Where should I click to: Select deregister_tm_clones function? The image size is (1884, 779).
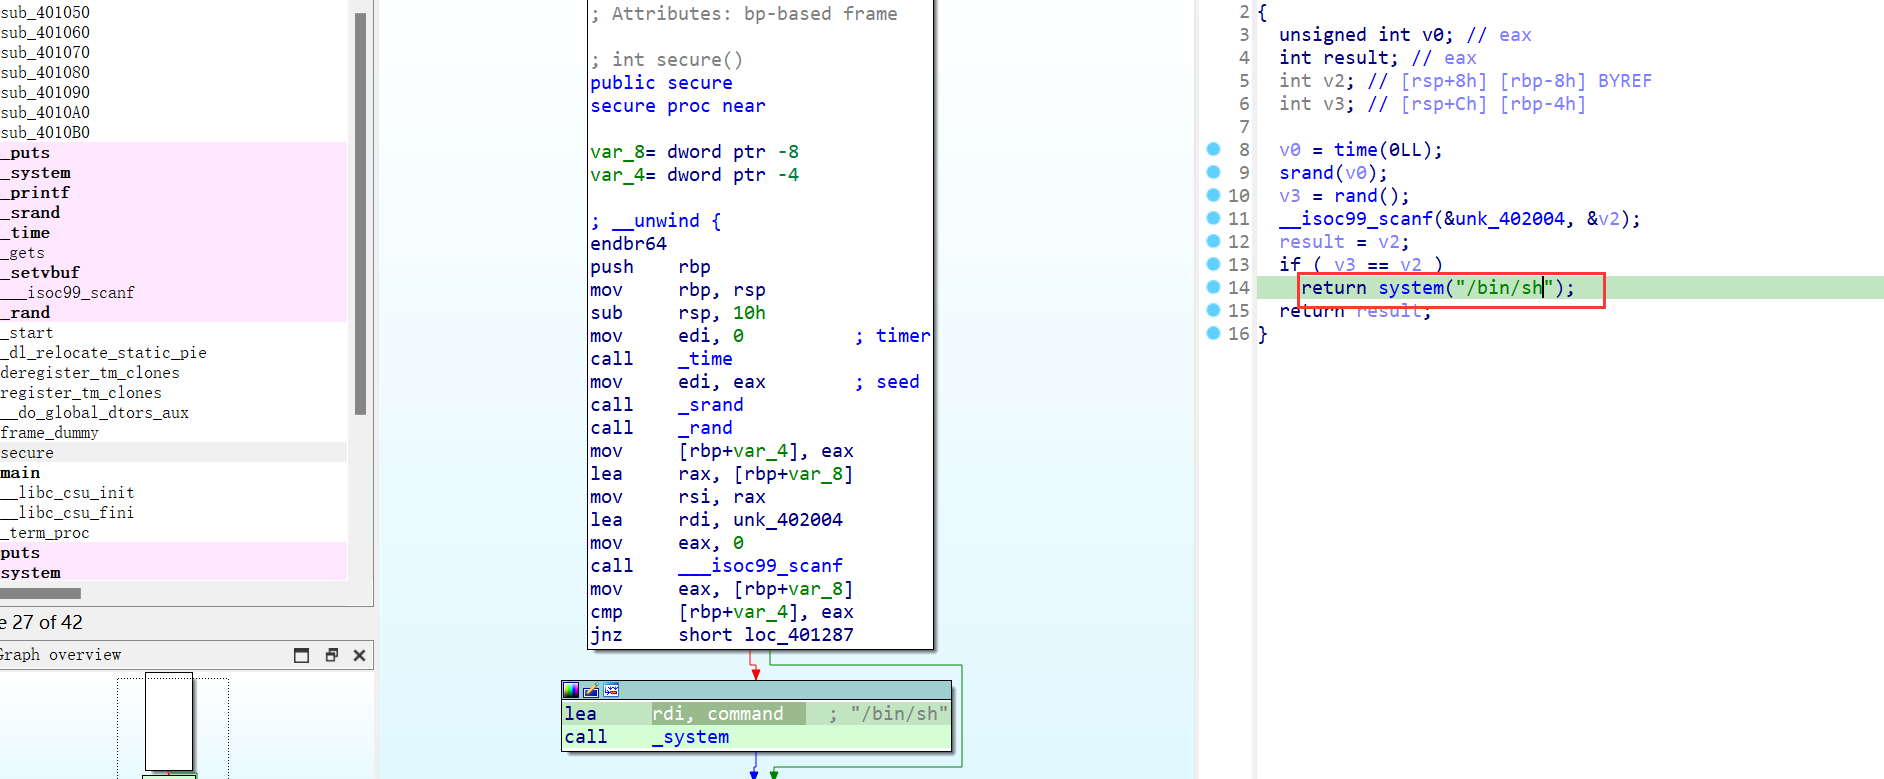[173, 372]
